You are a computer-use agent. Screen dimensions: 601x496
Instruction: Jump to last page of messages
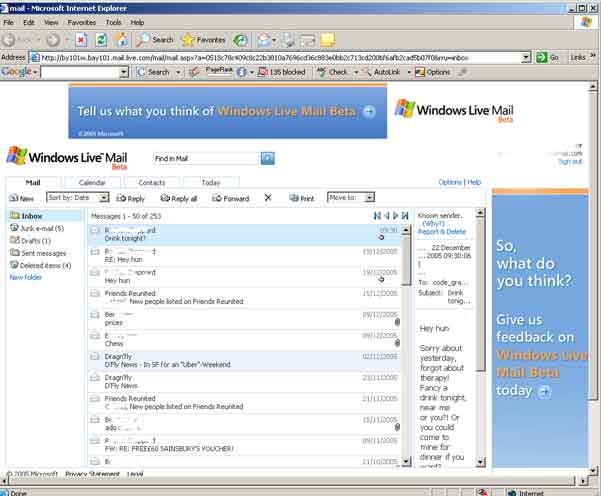tap(405, 216)
